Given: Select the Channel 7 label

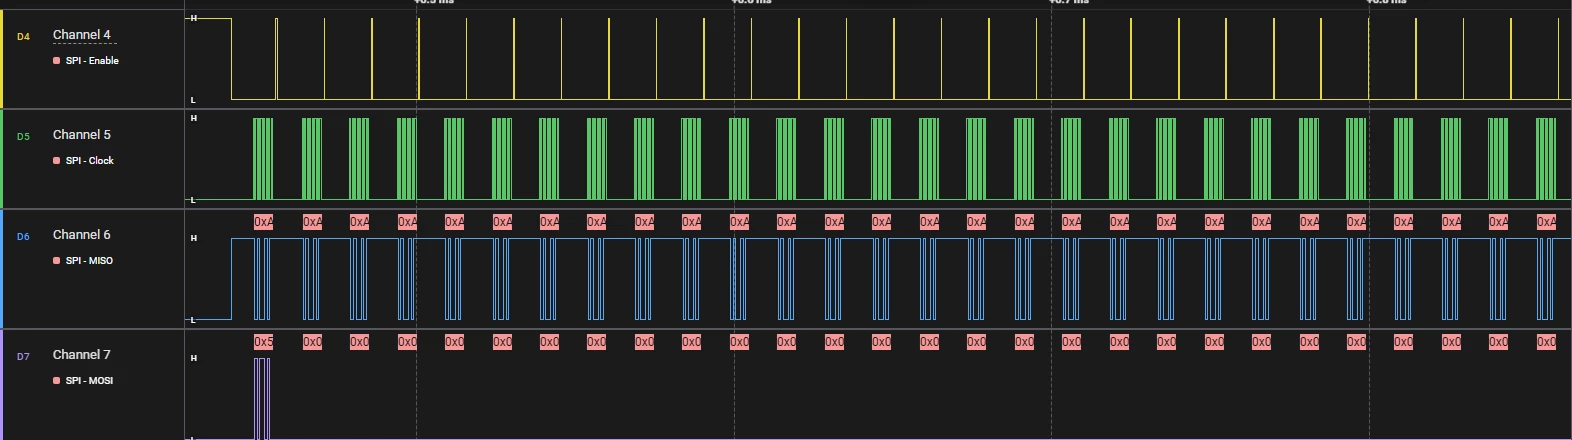Looking at the screenshot, I should pos(82,355).
